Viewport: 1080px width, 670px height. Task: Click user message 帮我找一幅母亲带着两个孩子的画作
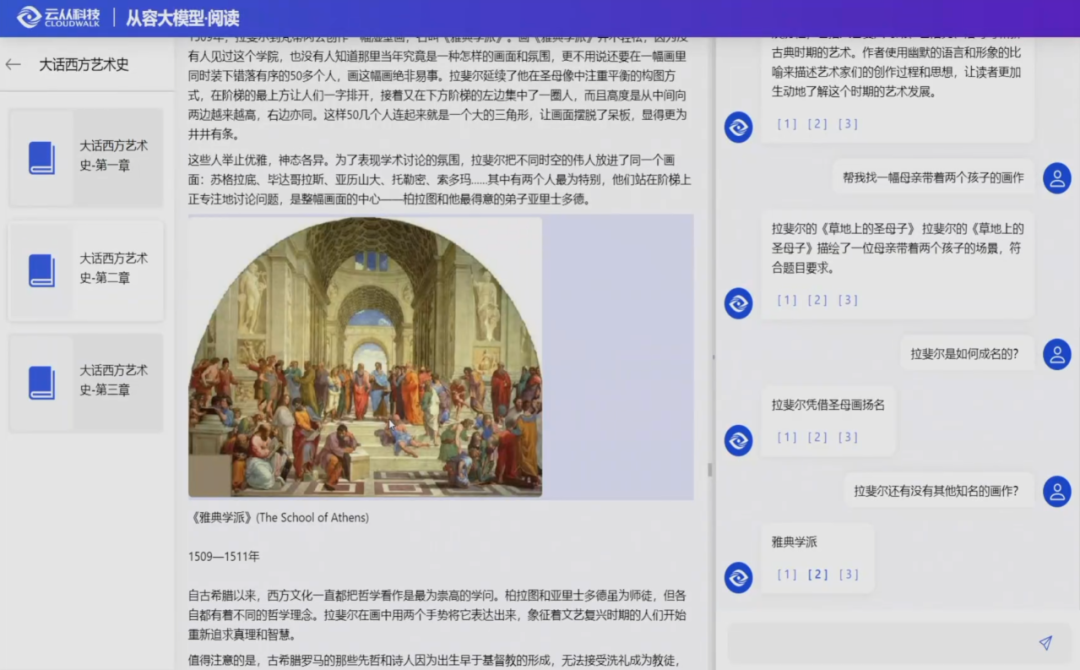pos(933,178)
